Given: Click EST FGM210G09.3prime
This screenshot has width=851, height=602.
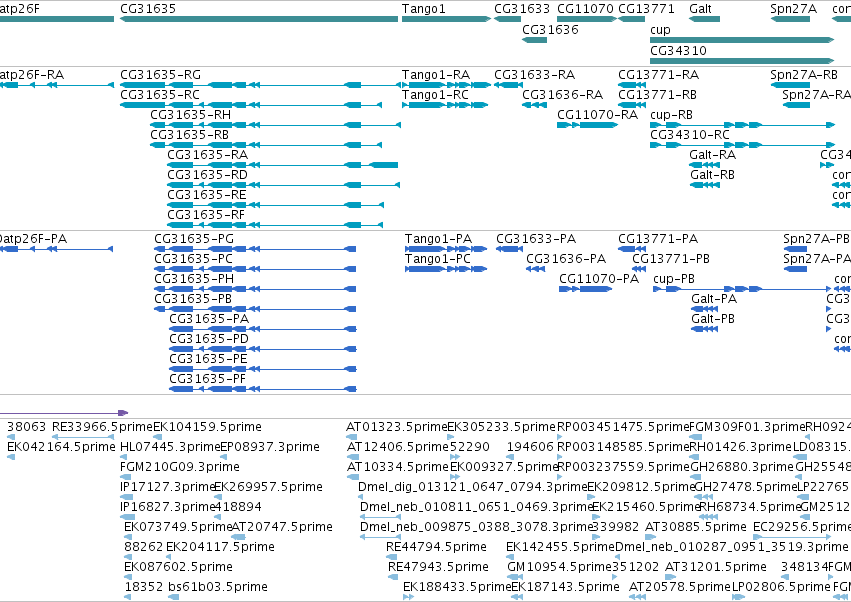Looking at the screenshot, I should pos(125,477).
